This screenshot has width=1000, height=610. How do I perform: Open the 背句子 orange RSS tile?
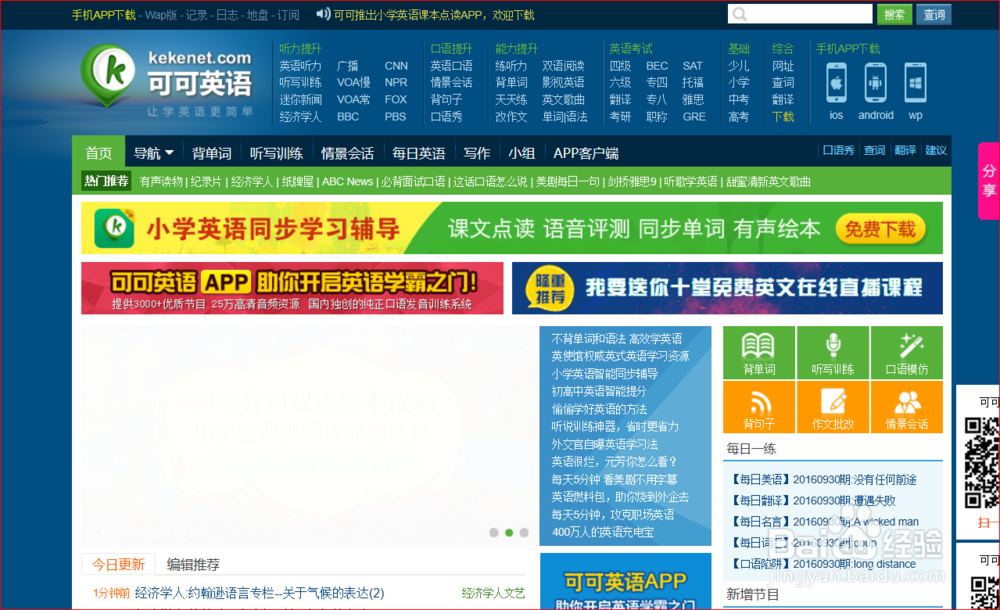tap(758, 408)
